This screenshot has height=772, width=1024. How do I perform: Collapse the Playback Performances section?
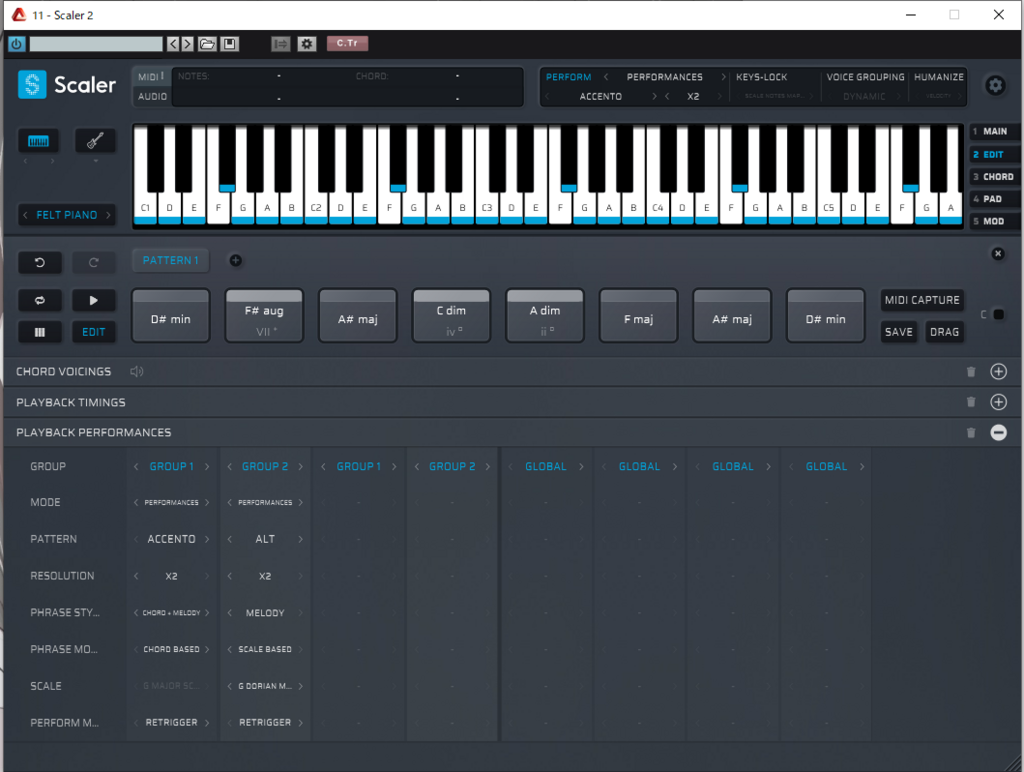999,432
